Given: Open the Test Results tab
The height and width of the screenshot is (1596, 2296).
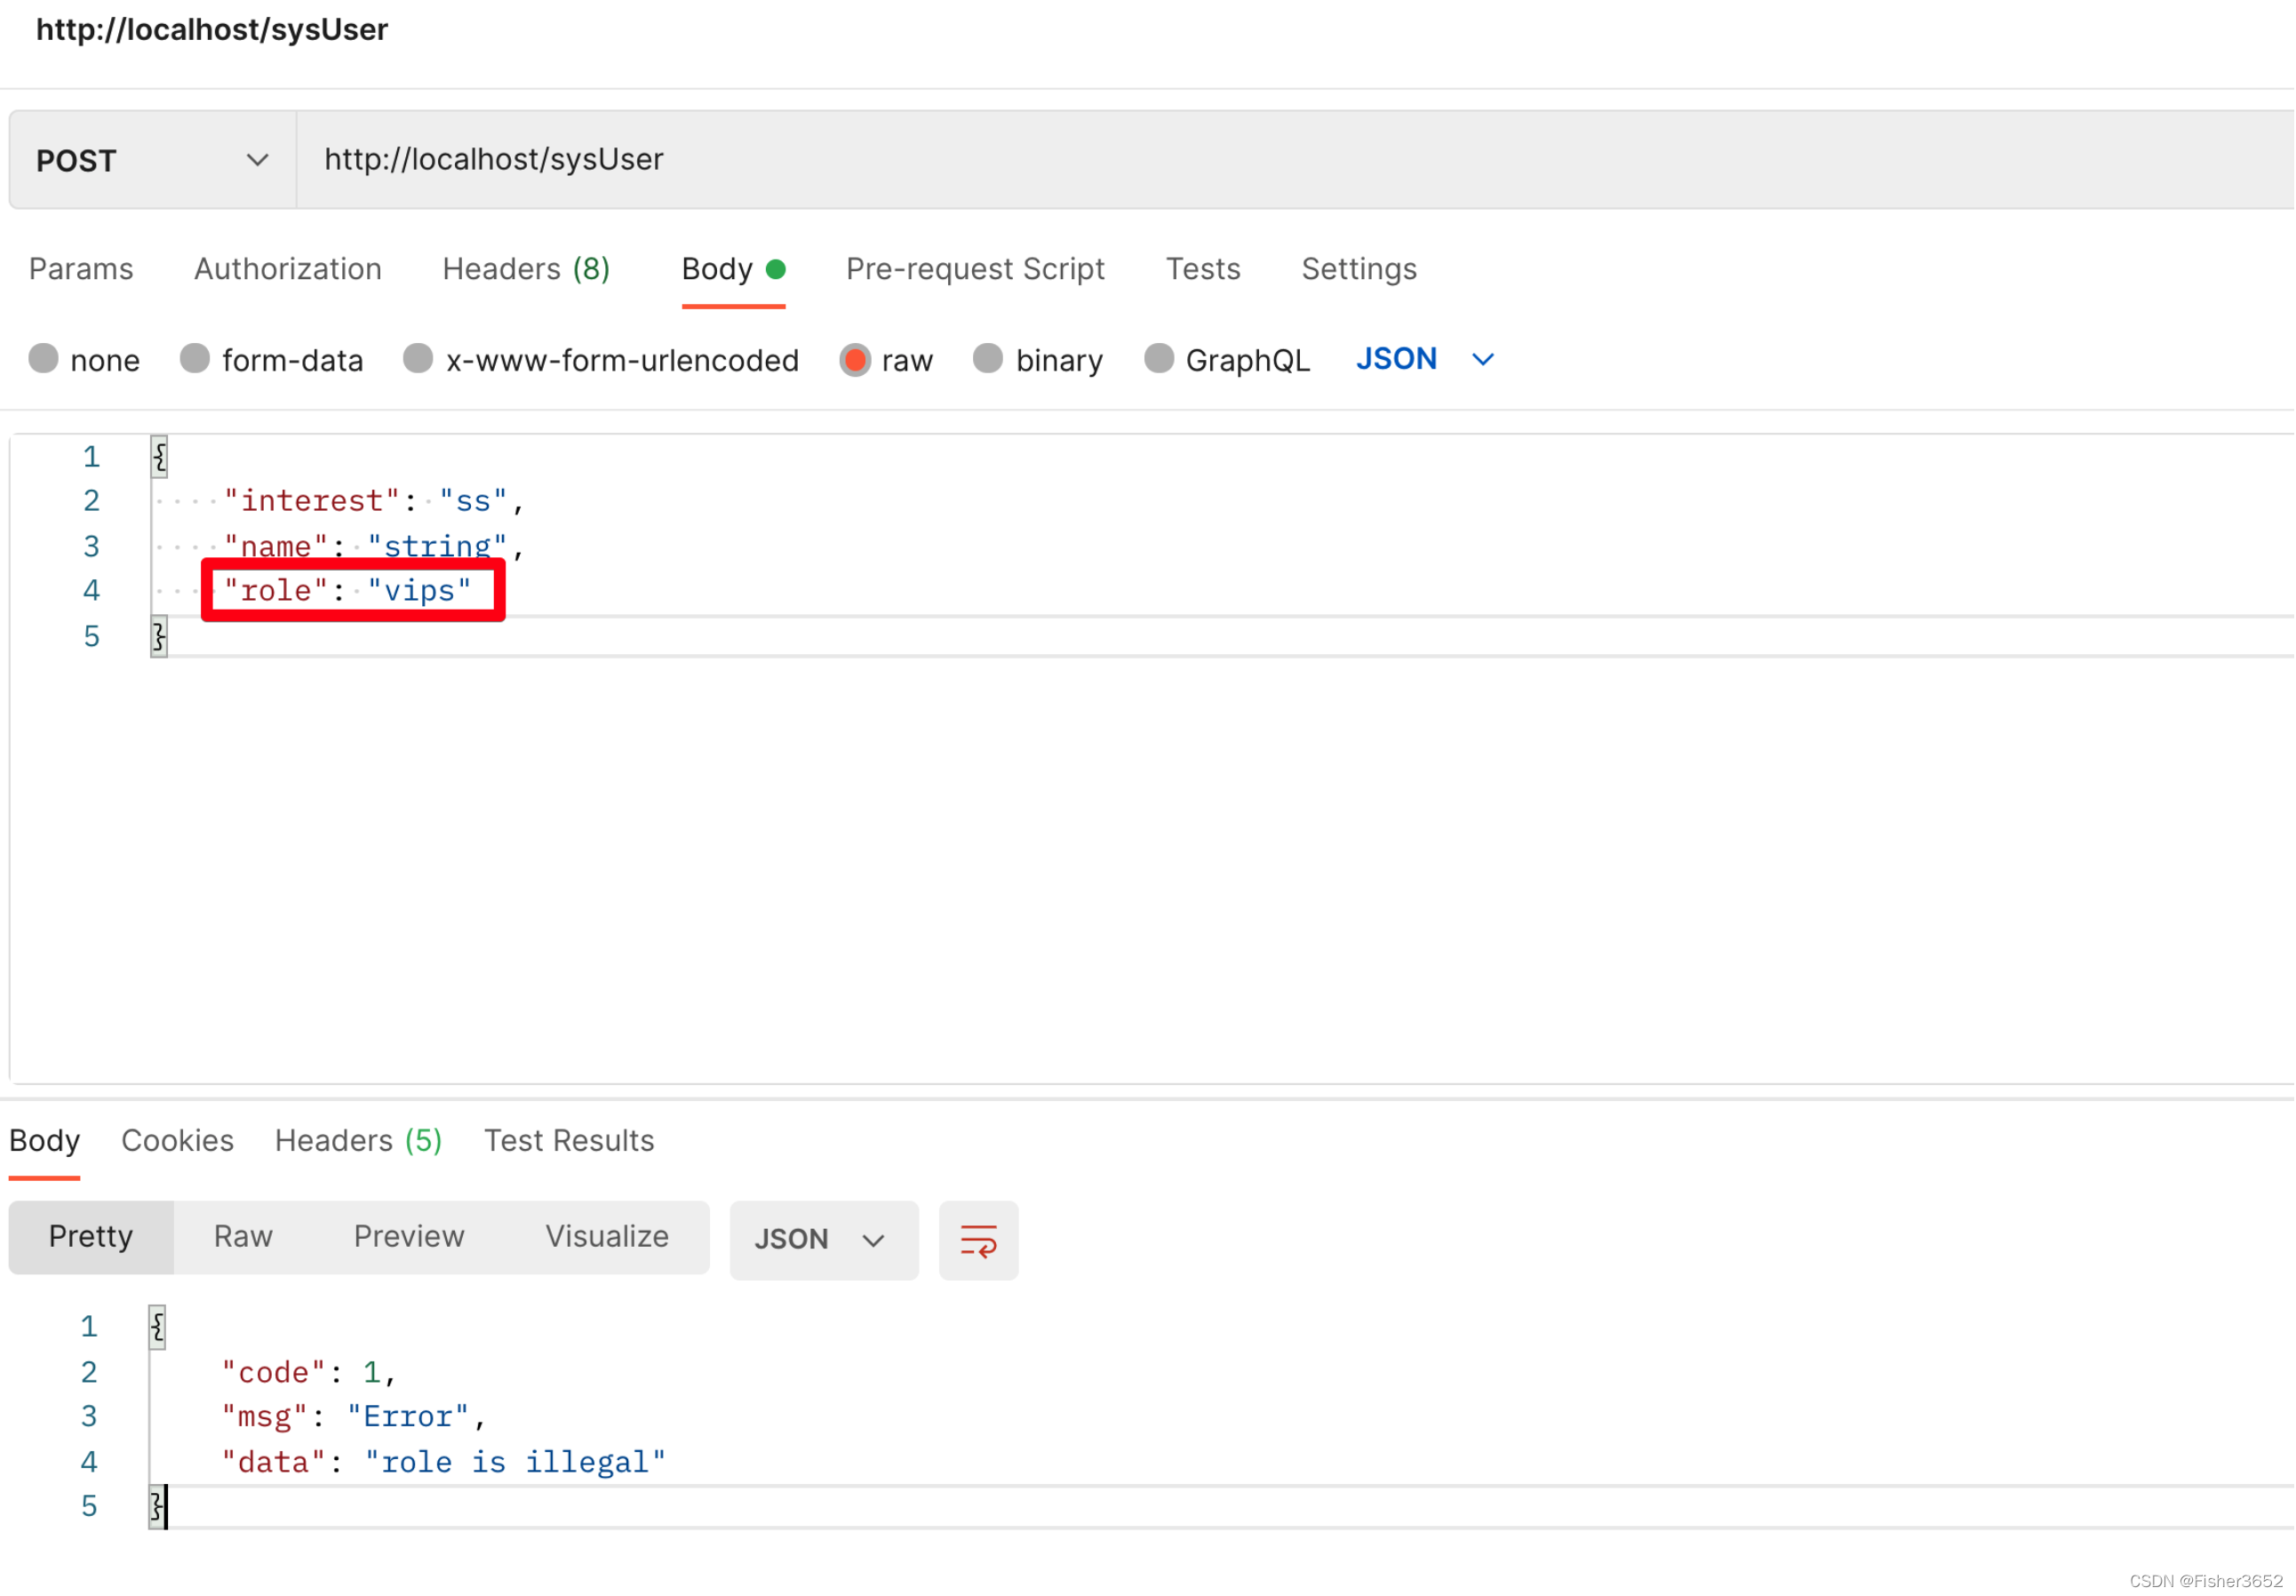Looking at the screenshot, I should click(x=569, y=1141).
